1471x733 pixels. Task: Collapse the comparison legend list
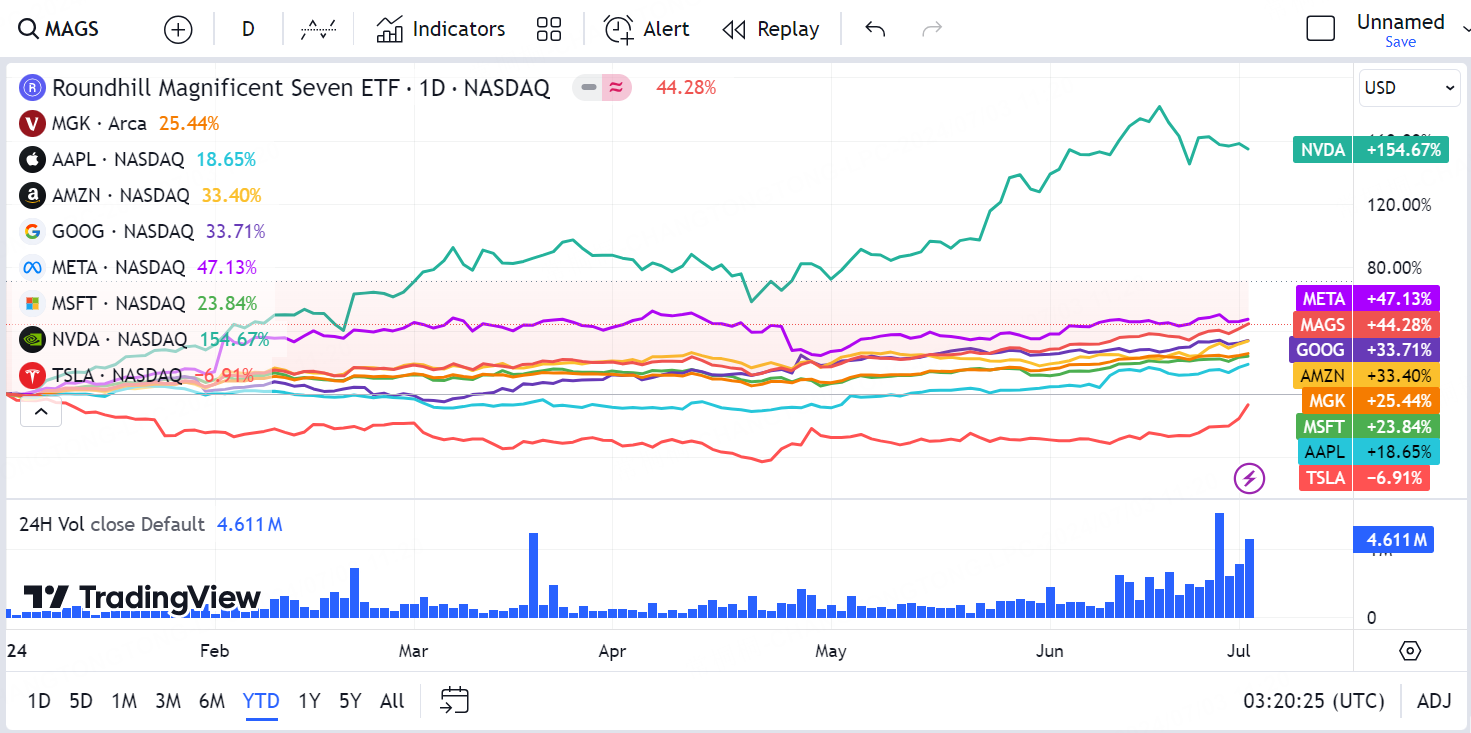(41, 411)
